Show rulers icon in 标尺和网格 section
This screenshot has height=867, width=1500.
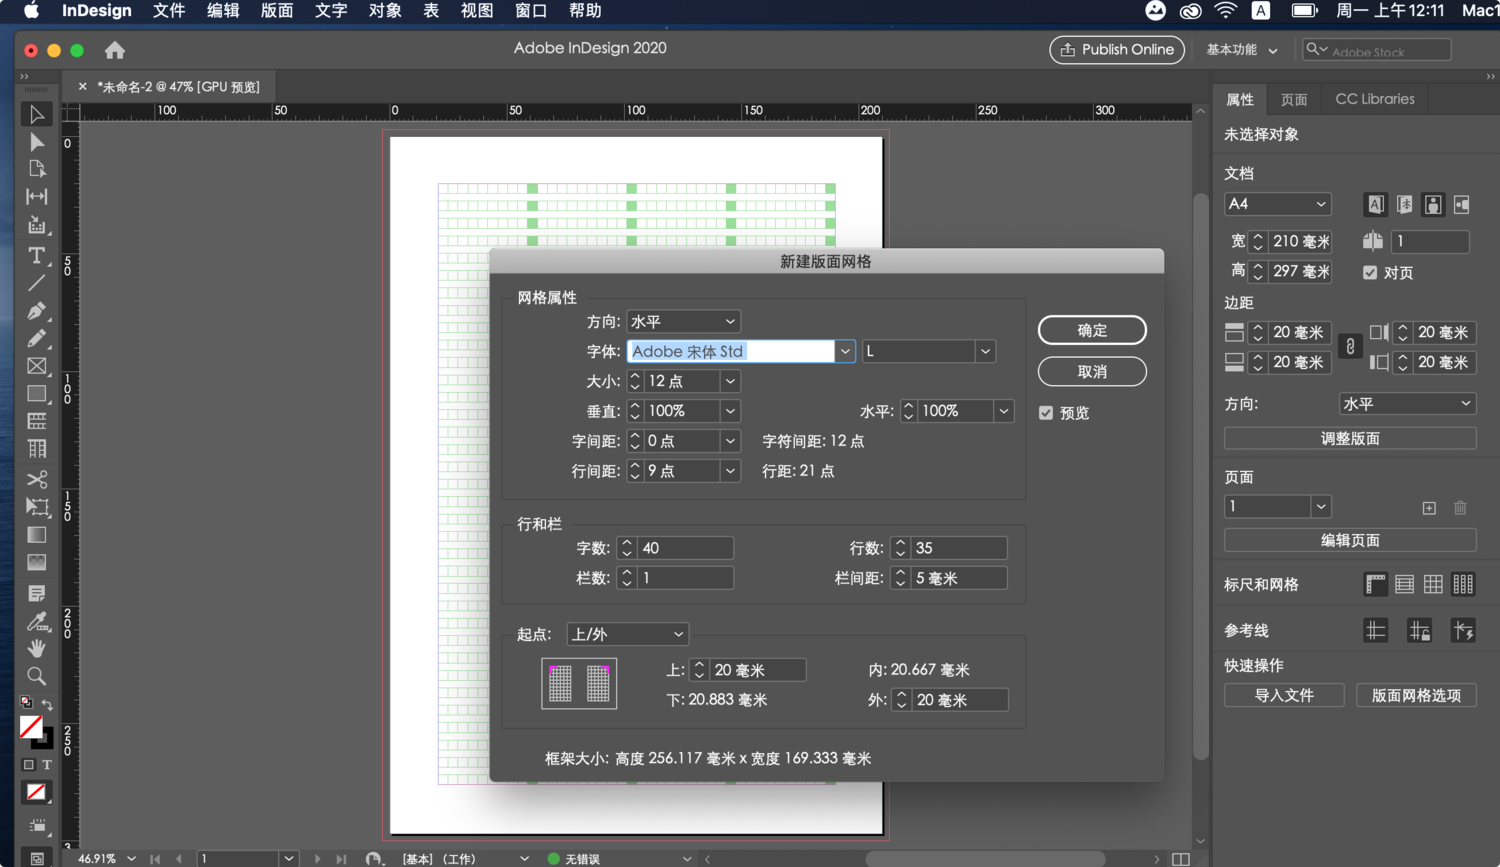(1376, 584)
